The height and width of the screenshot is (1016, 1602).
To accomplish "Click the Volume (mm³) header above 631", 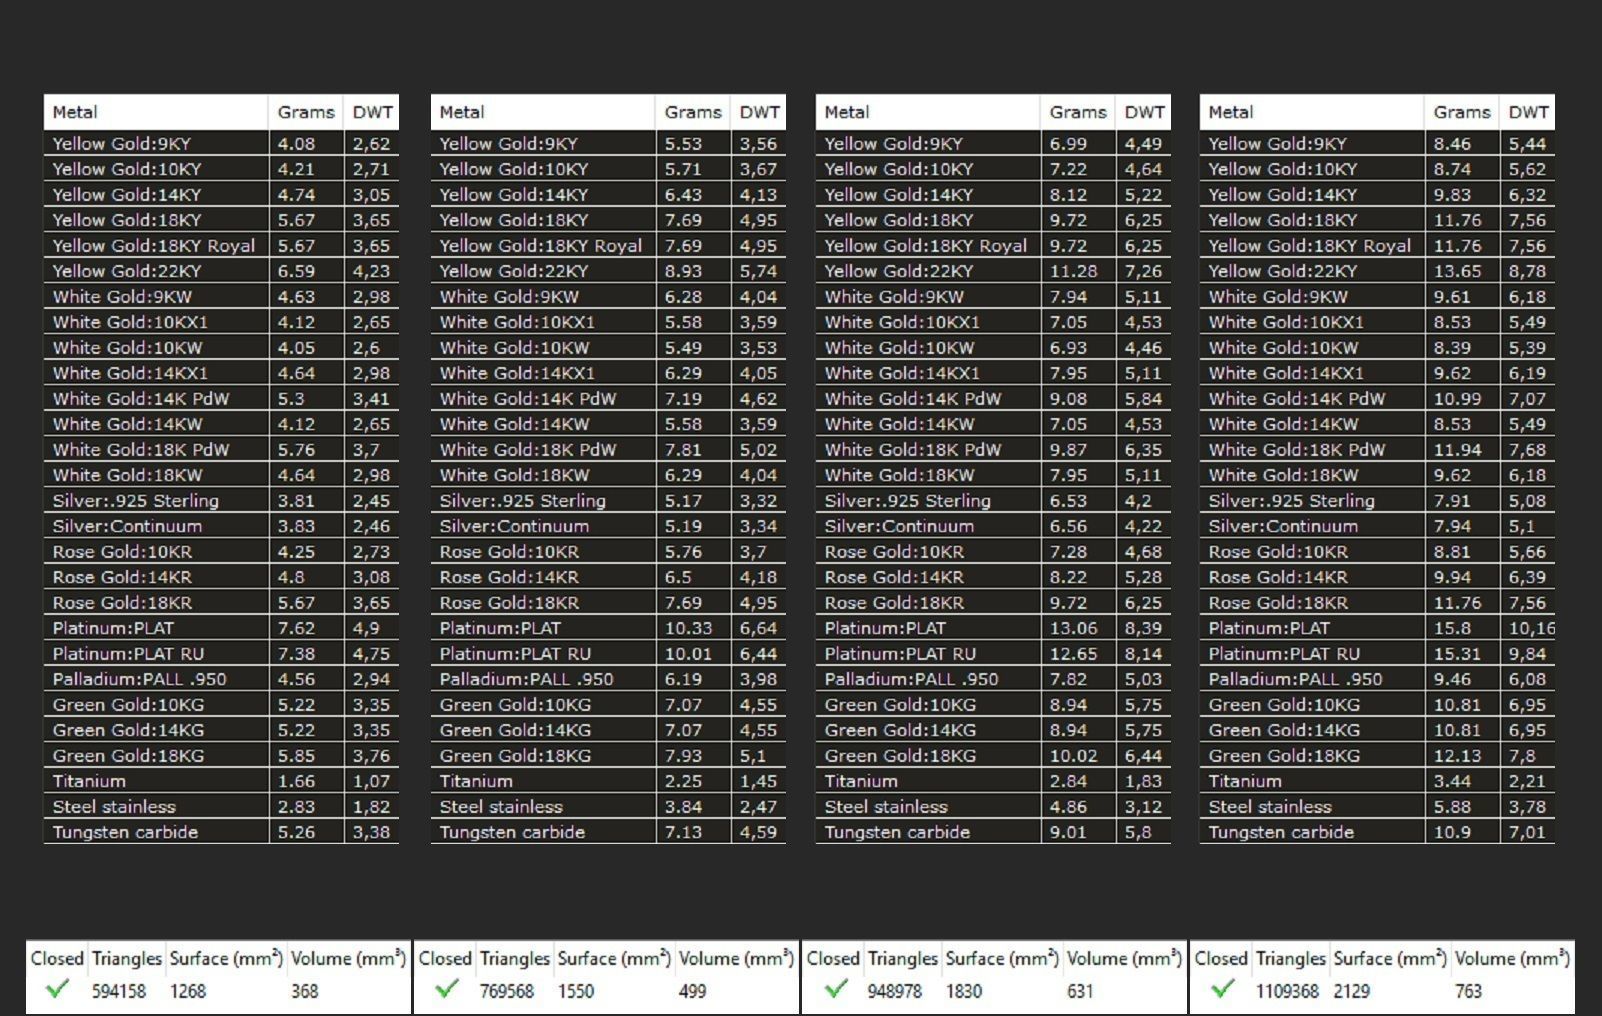I will tap(1124, 958).
